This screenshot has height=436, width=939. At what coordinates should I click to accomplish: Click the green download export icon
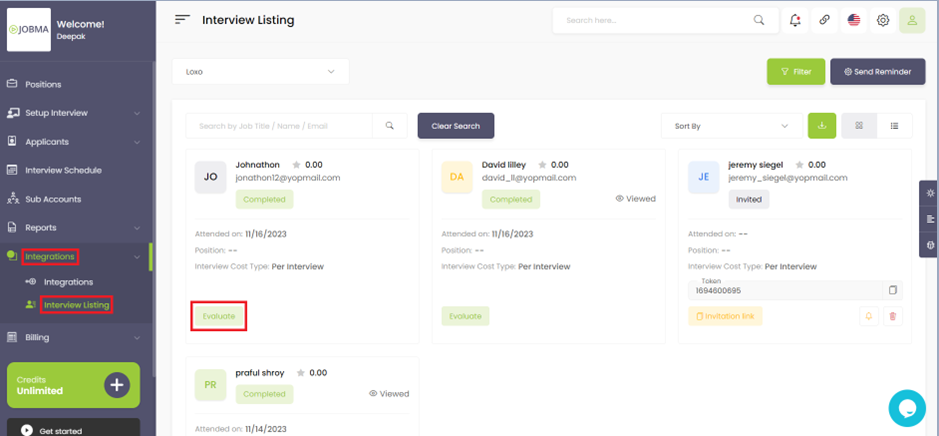(x=822, y=126)
